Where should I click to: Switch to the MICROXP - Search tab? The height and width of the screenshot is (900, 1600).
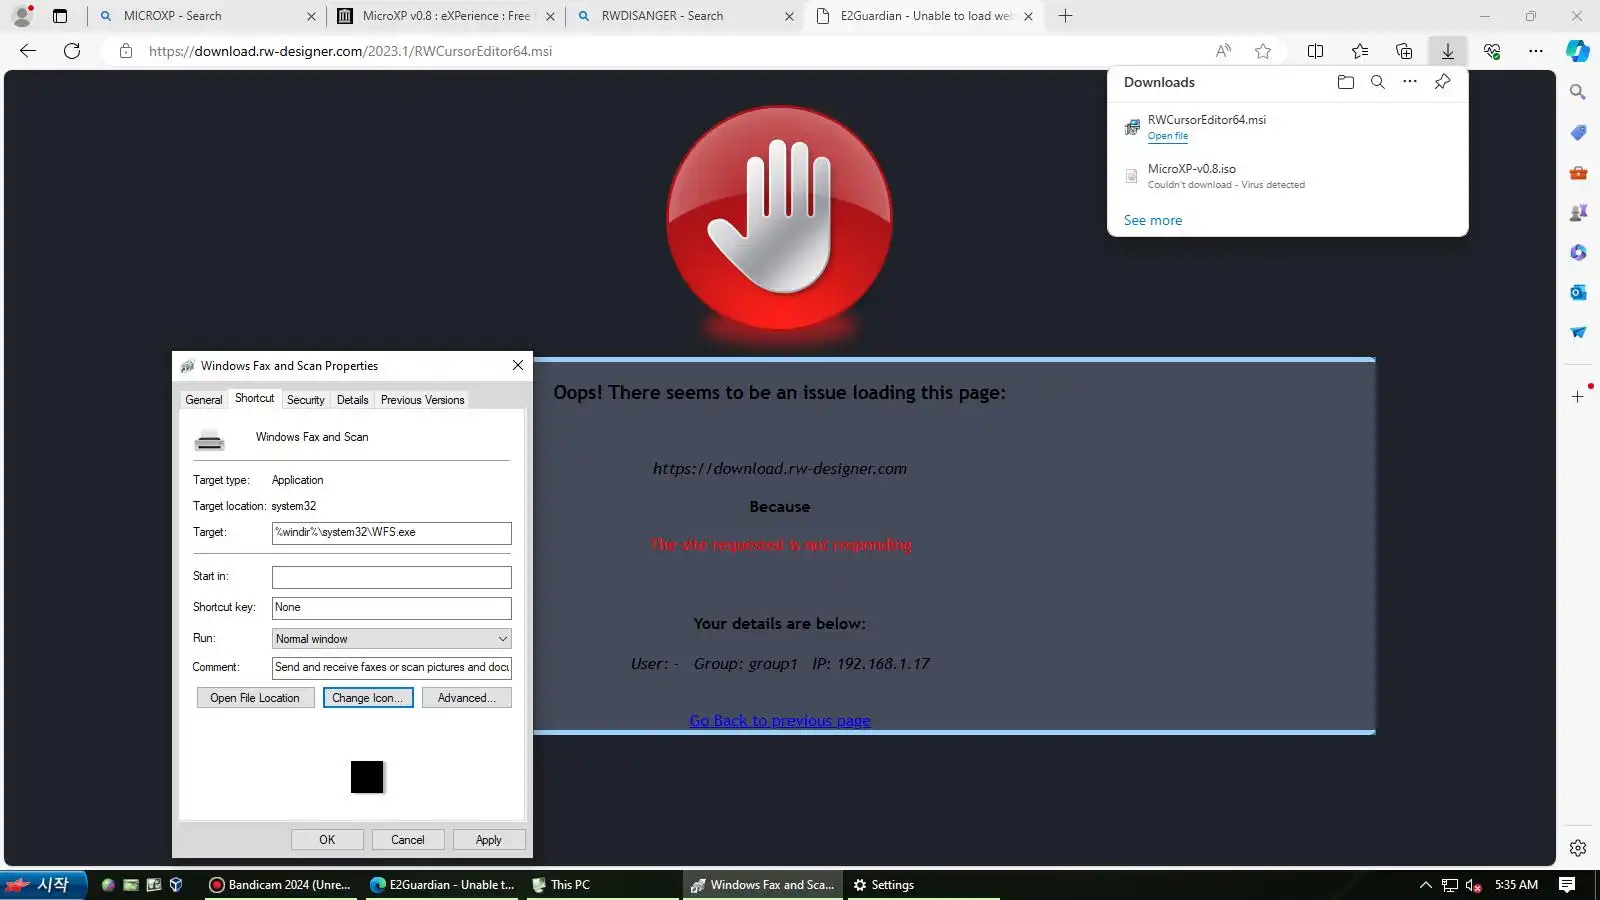(x=207, y=16)
